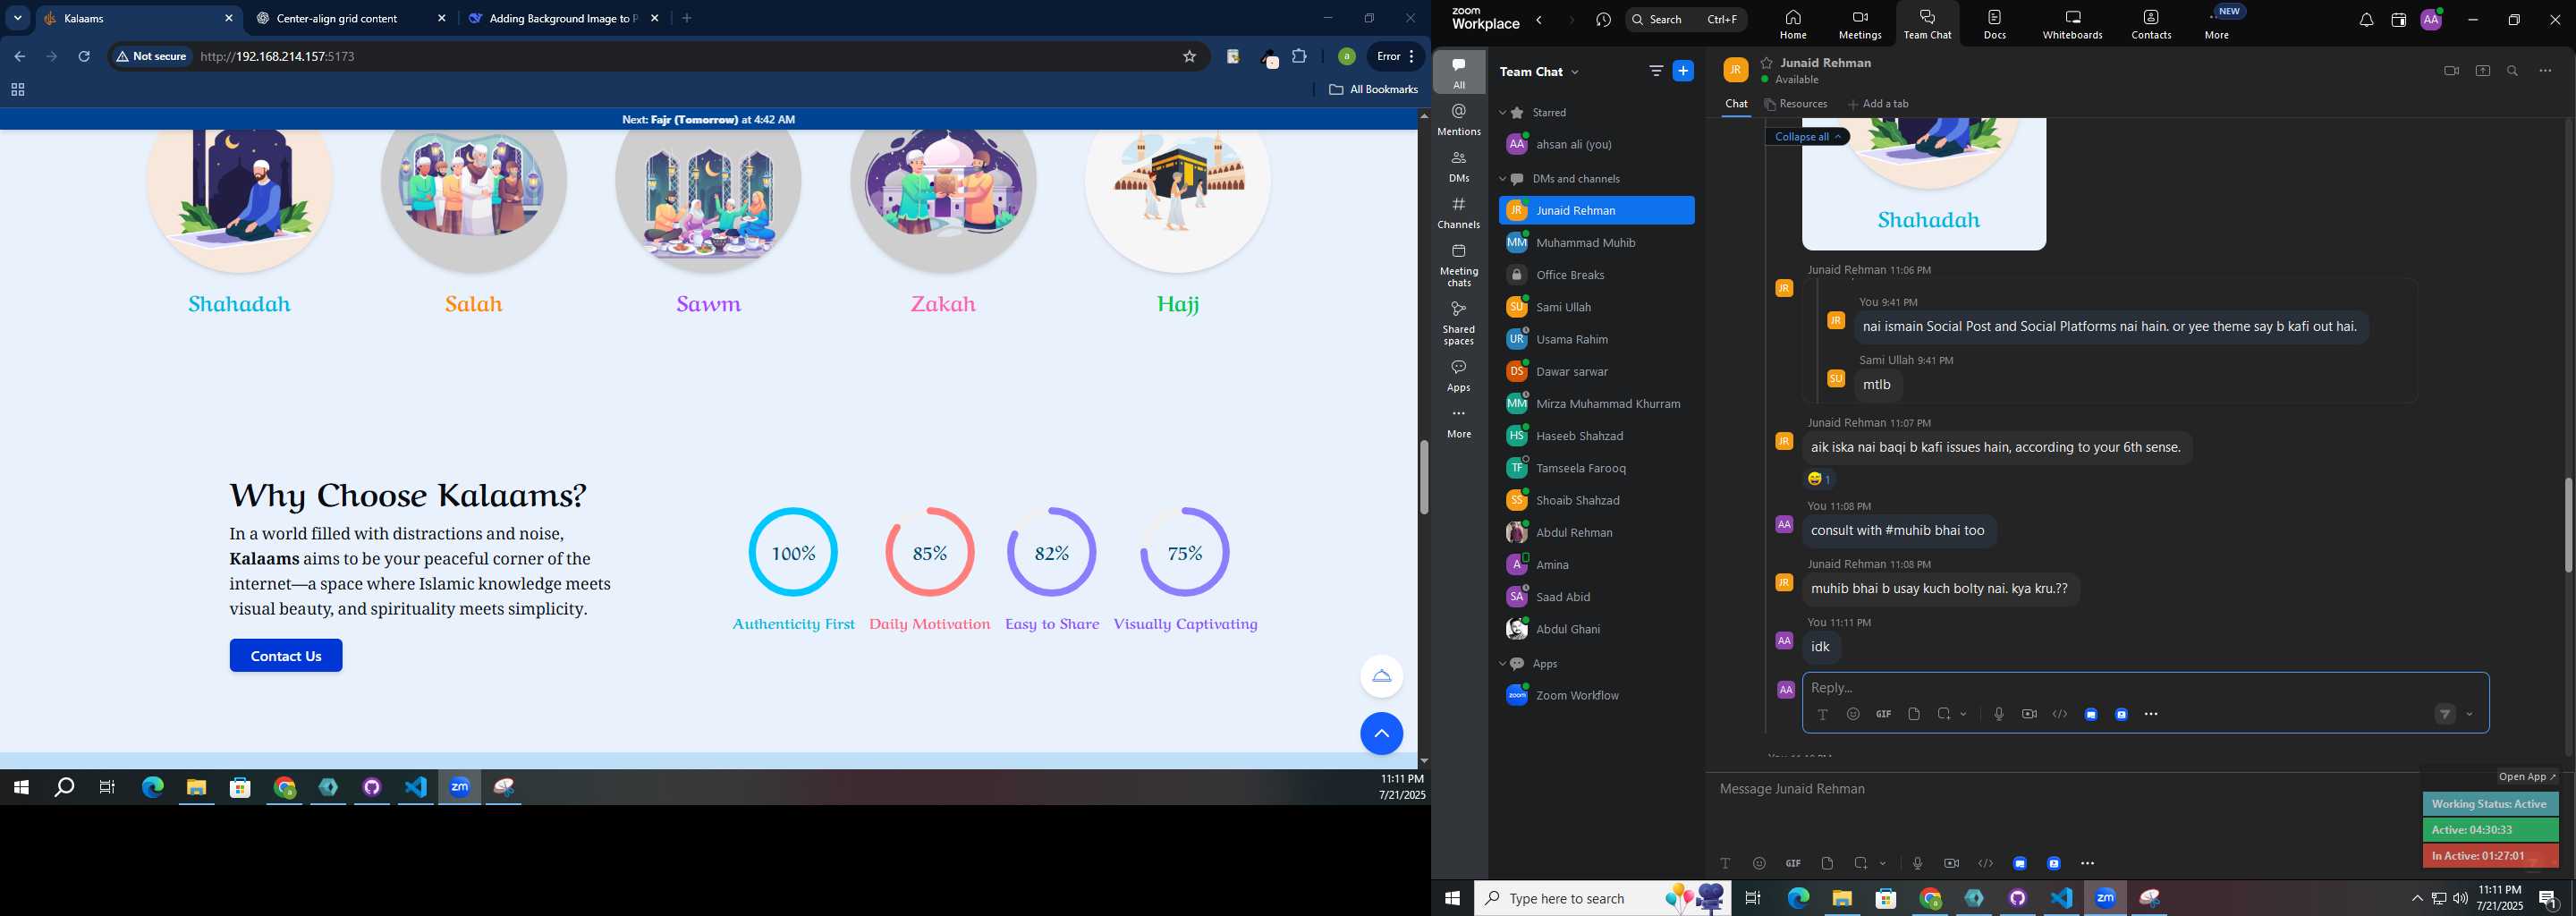Bookmark this page with star icon
The height and width of the screenshot is (916, 2576).
[x=1189, y=57]
